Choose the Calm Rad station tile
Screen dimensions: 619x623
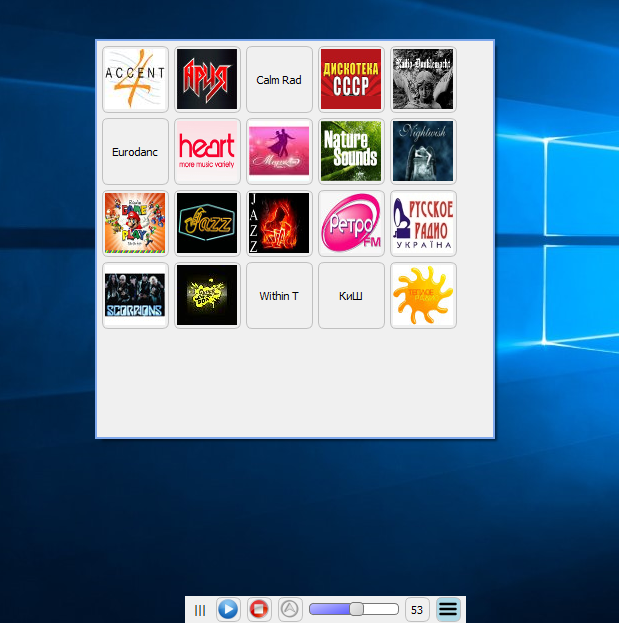tap(279, 79)
